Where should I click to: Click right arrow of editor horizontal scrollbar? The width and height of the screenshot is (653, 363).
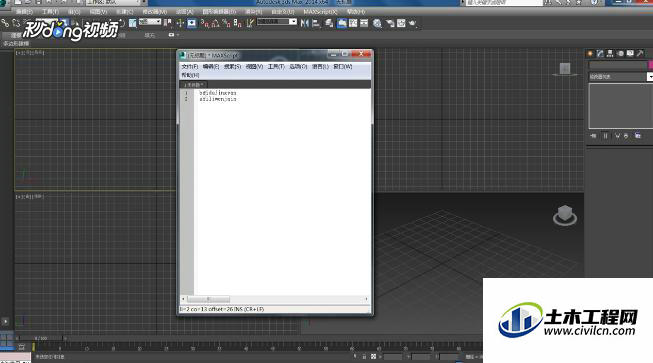366,299
